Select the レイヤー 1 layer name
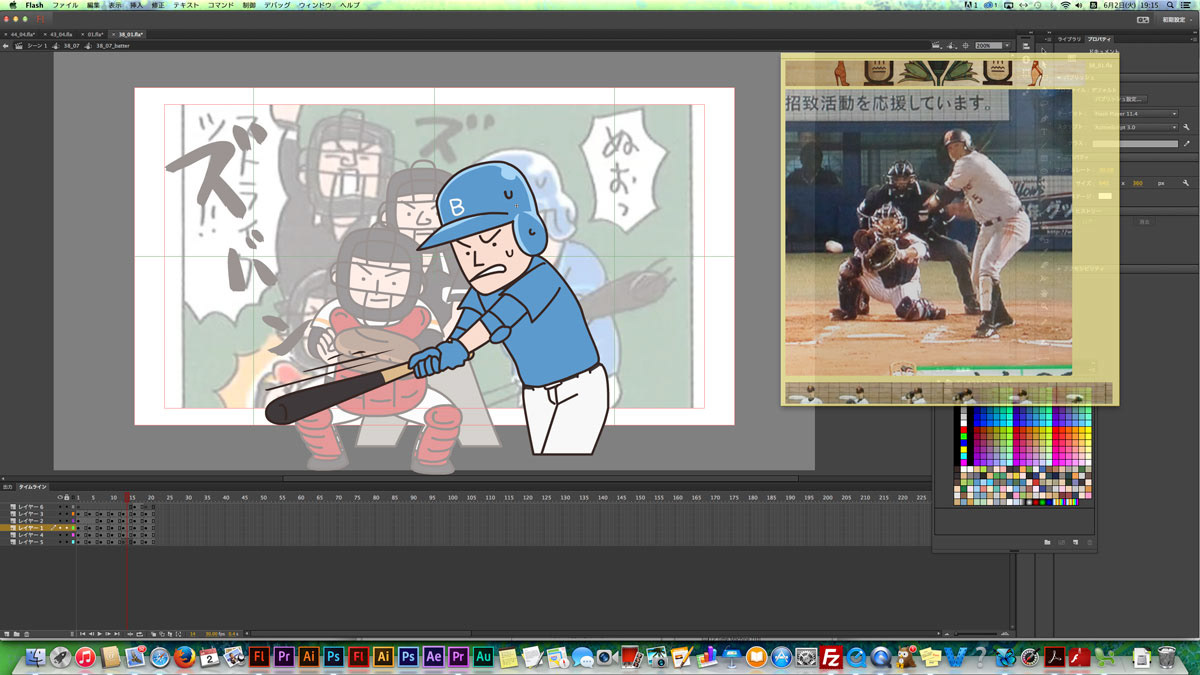This screenshot has width=1200, height=675. click(30, 528)
